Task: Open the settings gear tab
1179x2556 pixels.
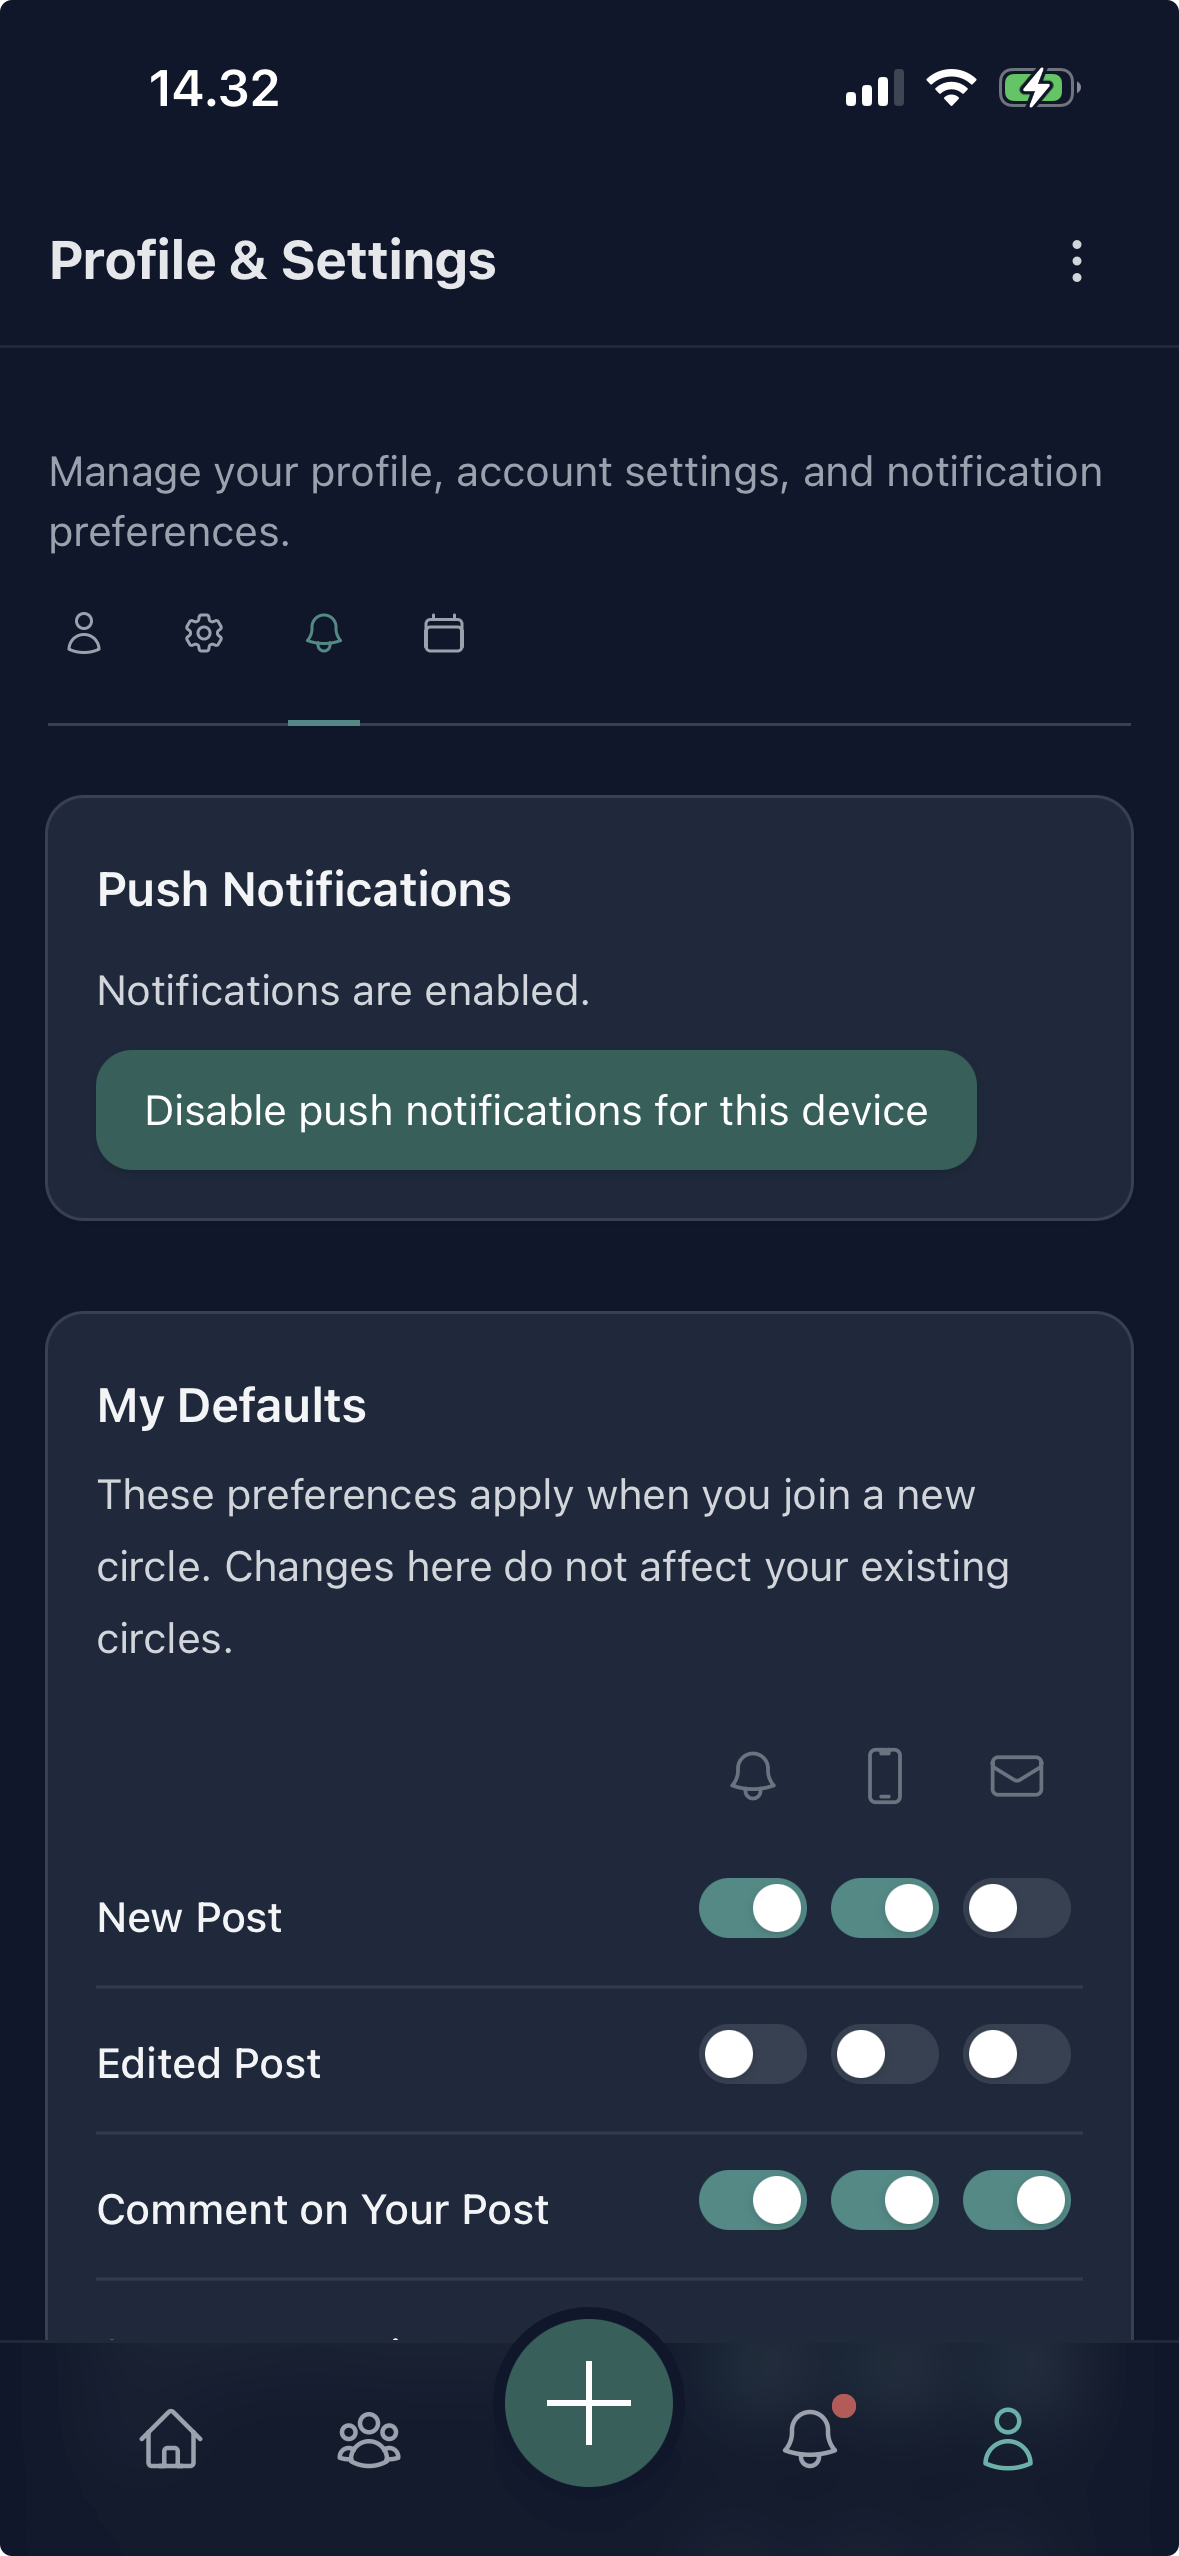Action: point(204,633)
